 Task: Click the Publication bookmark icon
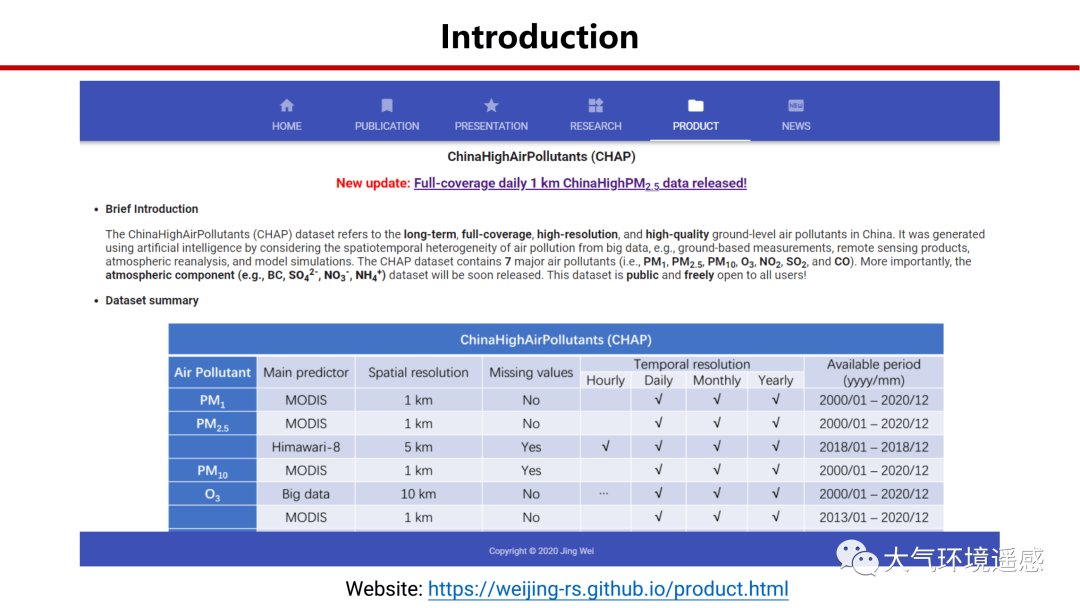[387, 105]
